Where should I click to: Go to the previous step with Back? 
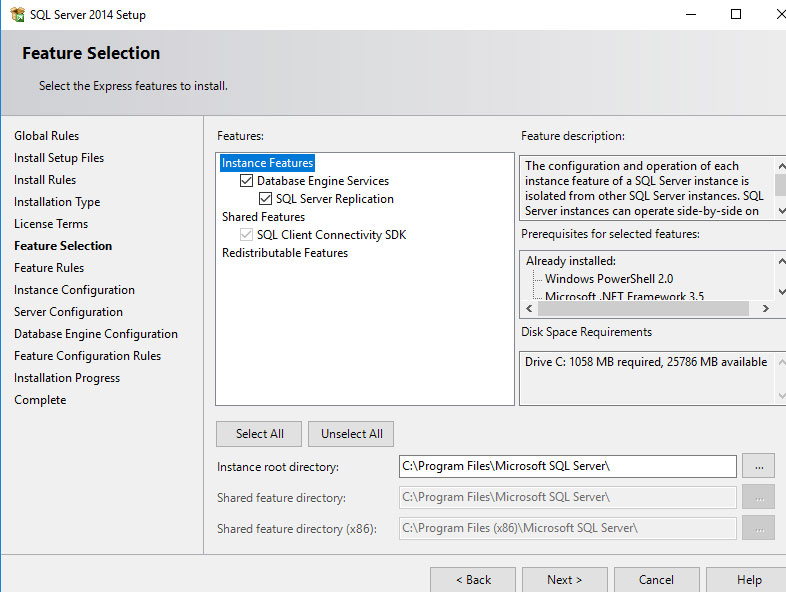[x=473, y=579]
